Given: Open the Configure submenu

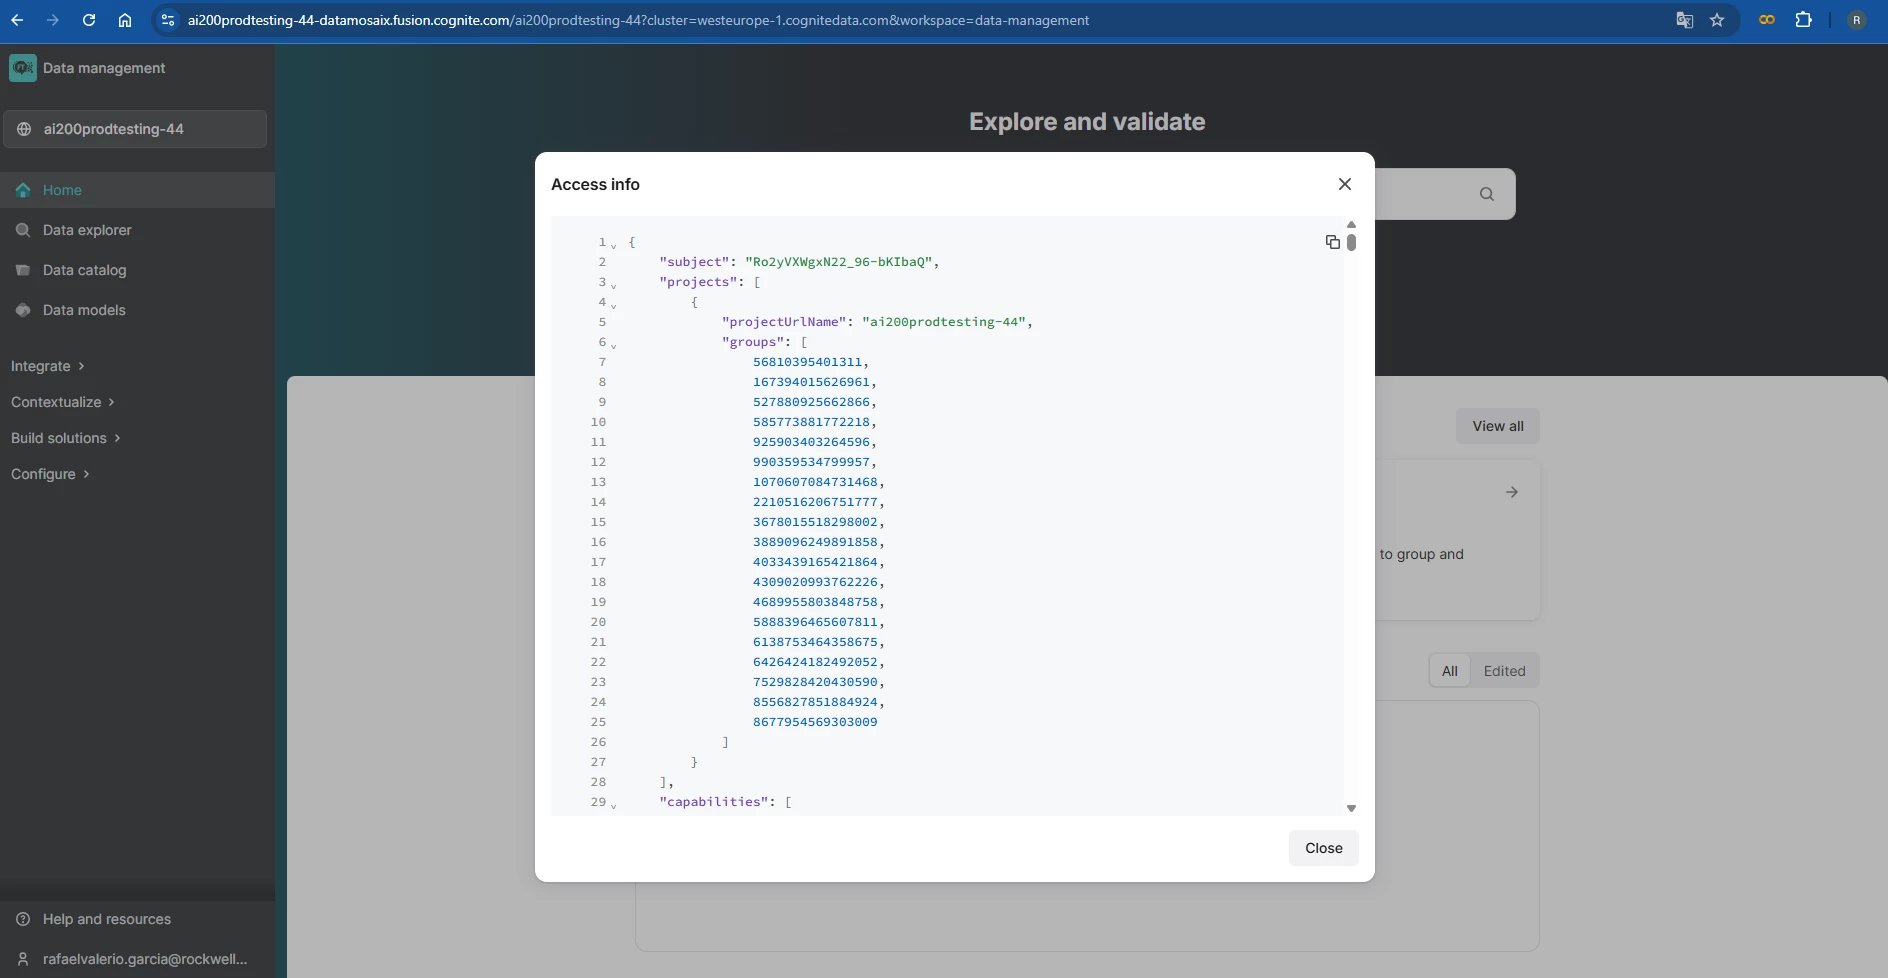Looking at the screenshot, I should (x=50, y=474).
